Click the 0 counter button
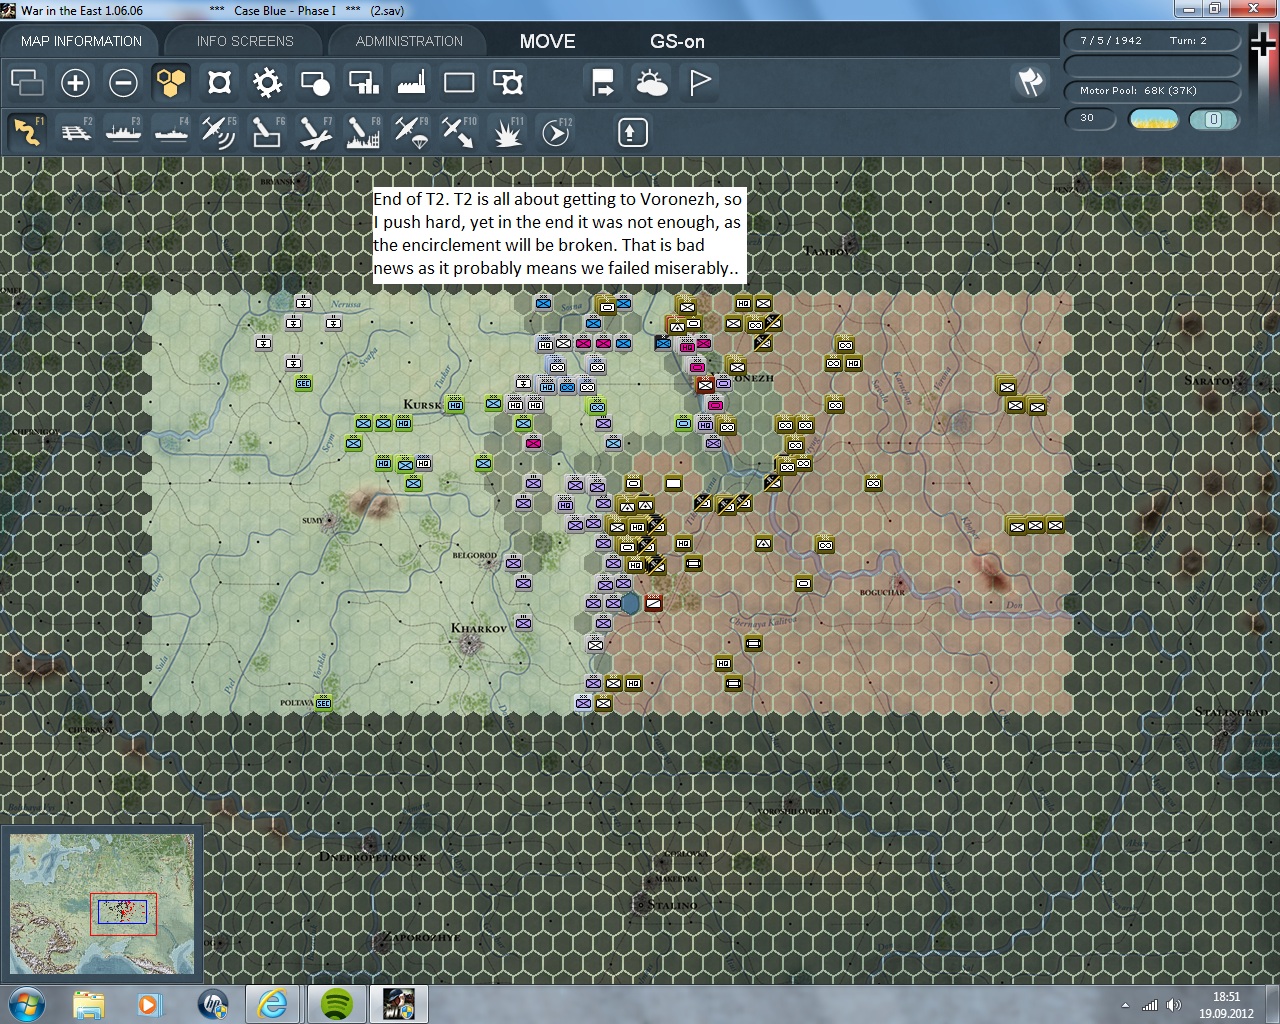This screenshot has height=1024, width=1280. 1214,119
